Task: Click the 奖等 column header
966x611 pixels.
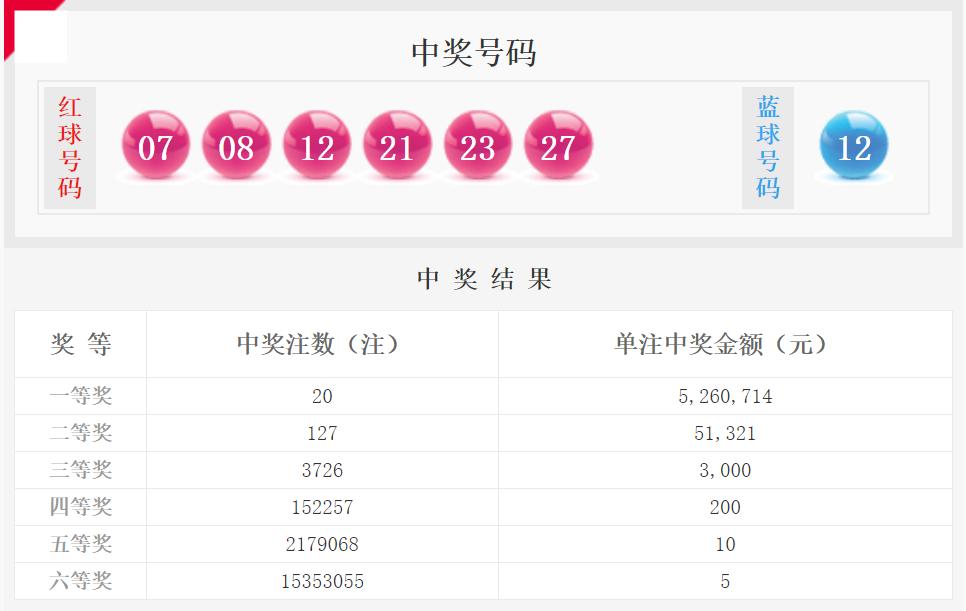Action: click(x=81, y=344)
